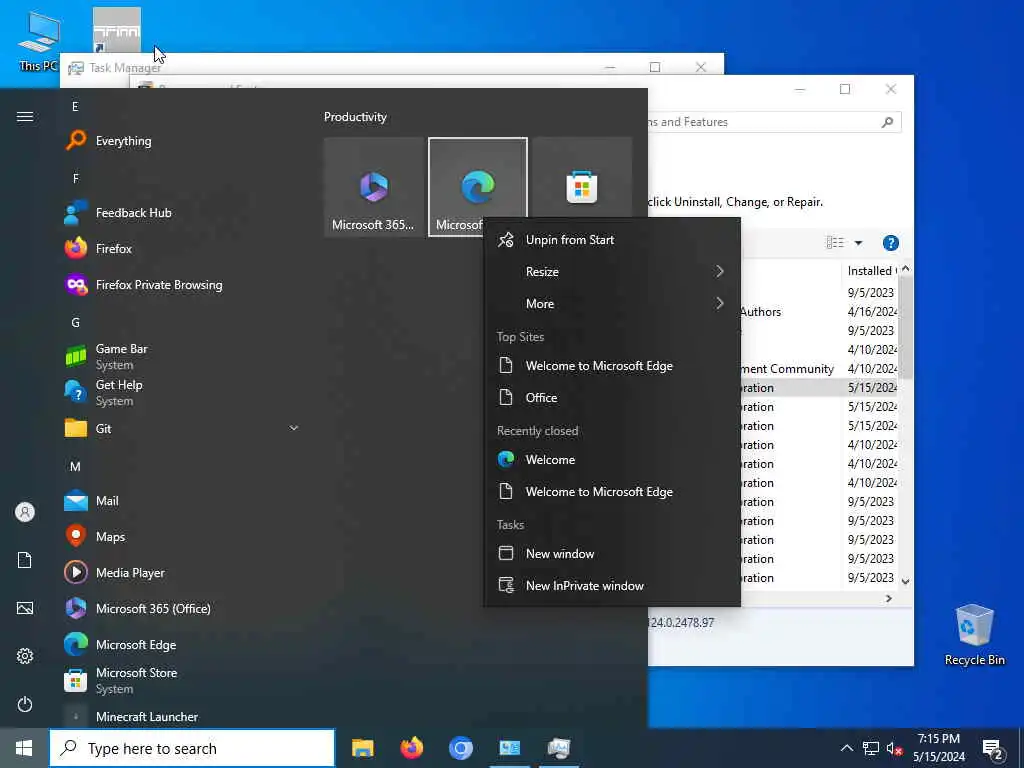This screenshot has height=768, width=1024.
Task: Switch to Task Manager taskbar icon
Action: tap(558, 748)
